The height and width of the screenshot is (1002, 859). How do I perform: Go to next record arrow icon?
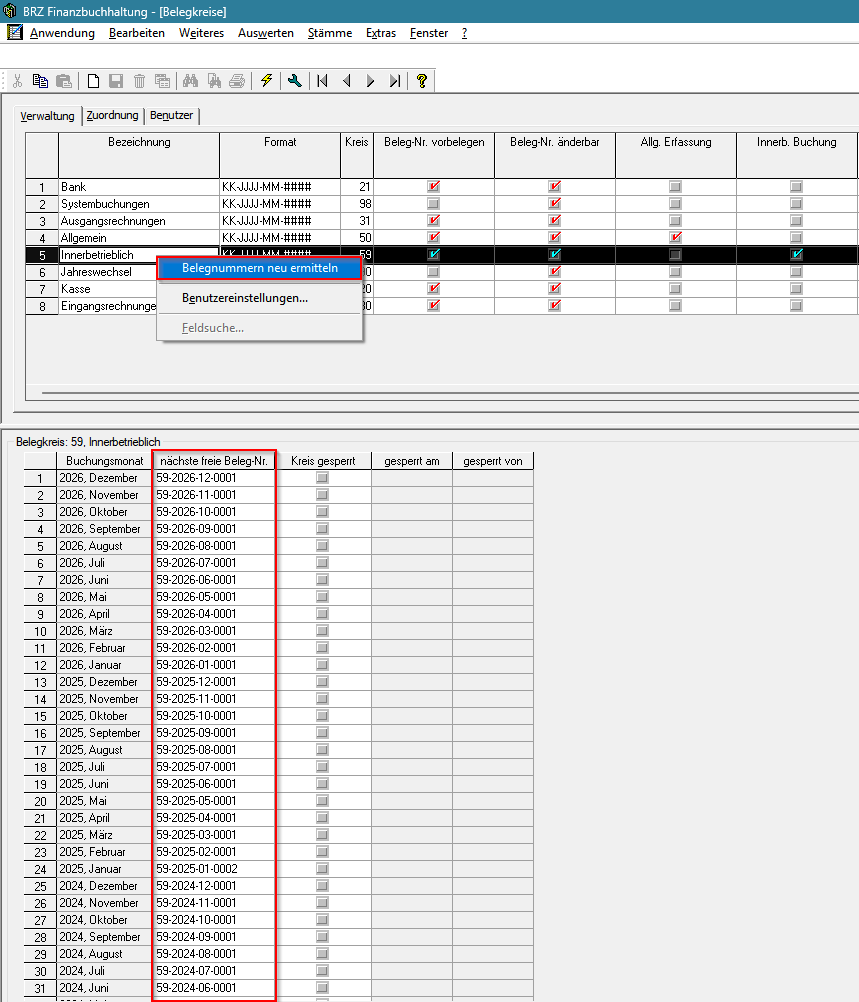point(371,81)
